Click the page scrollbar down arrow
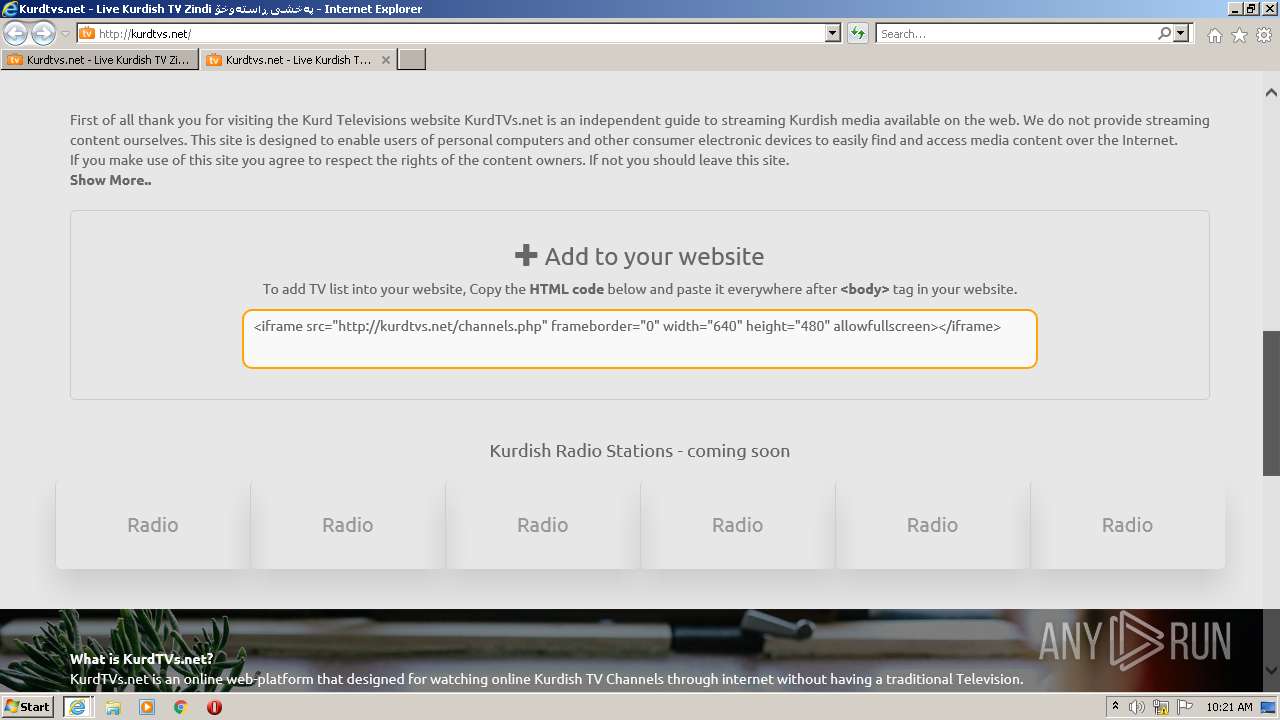This screenshot has width=1280, height=720. [x=1271, y=671]
